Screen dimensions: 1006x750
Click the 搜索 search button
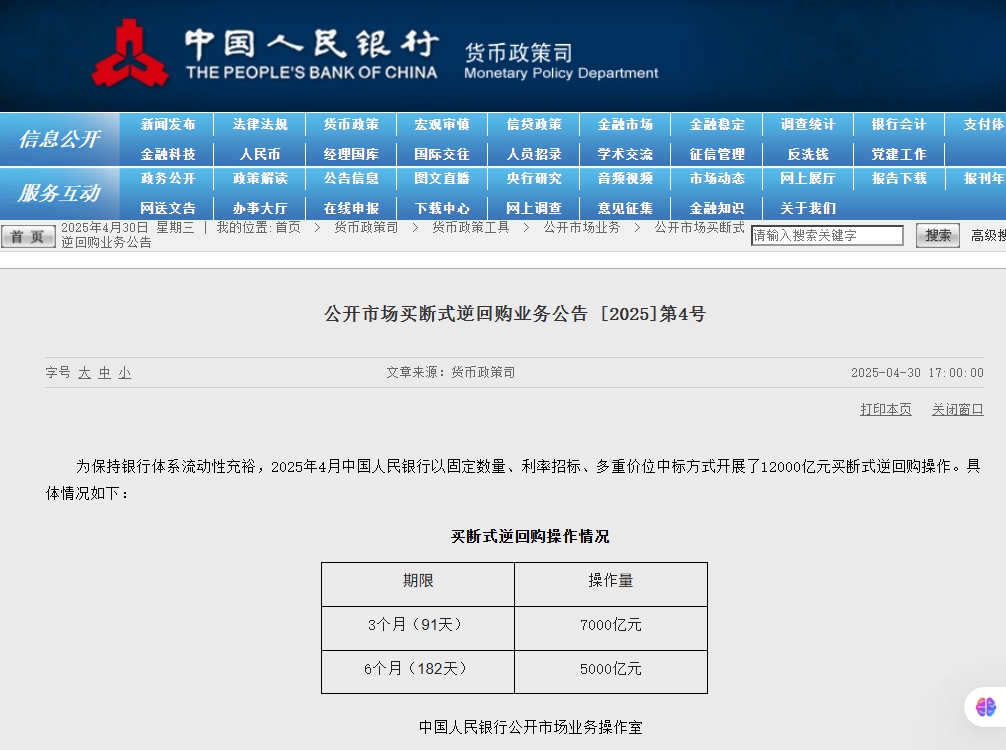(x=937, y=235)
